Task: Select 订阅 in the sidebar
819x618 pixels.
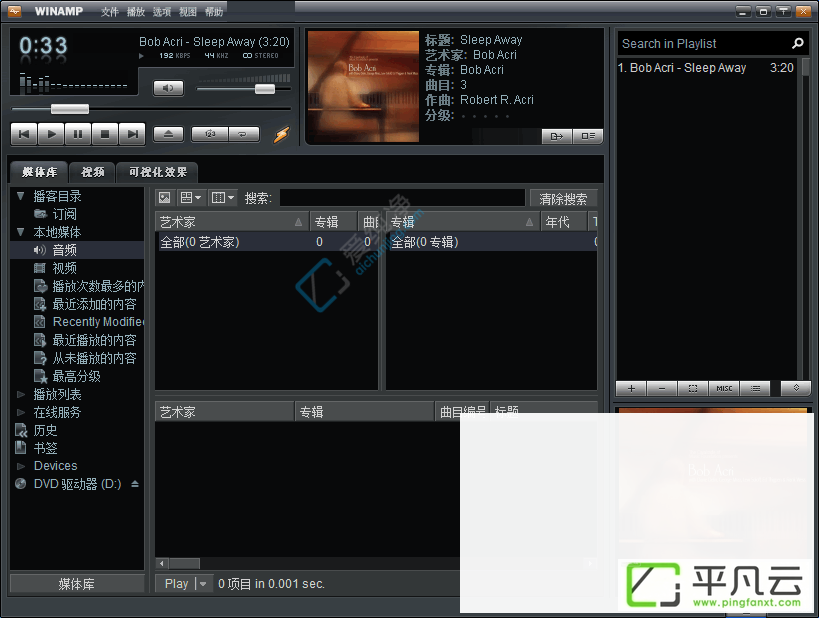Action: point(64,214)
